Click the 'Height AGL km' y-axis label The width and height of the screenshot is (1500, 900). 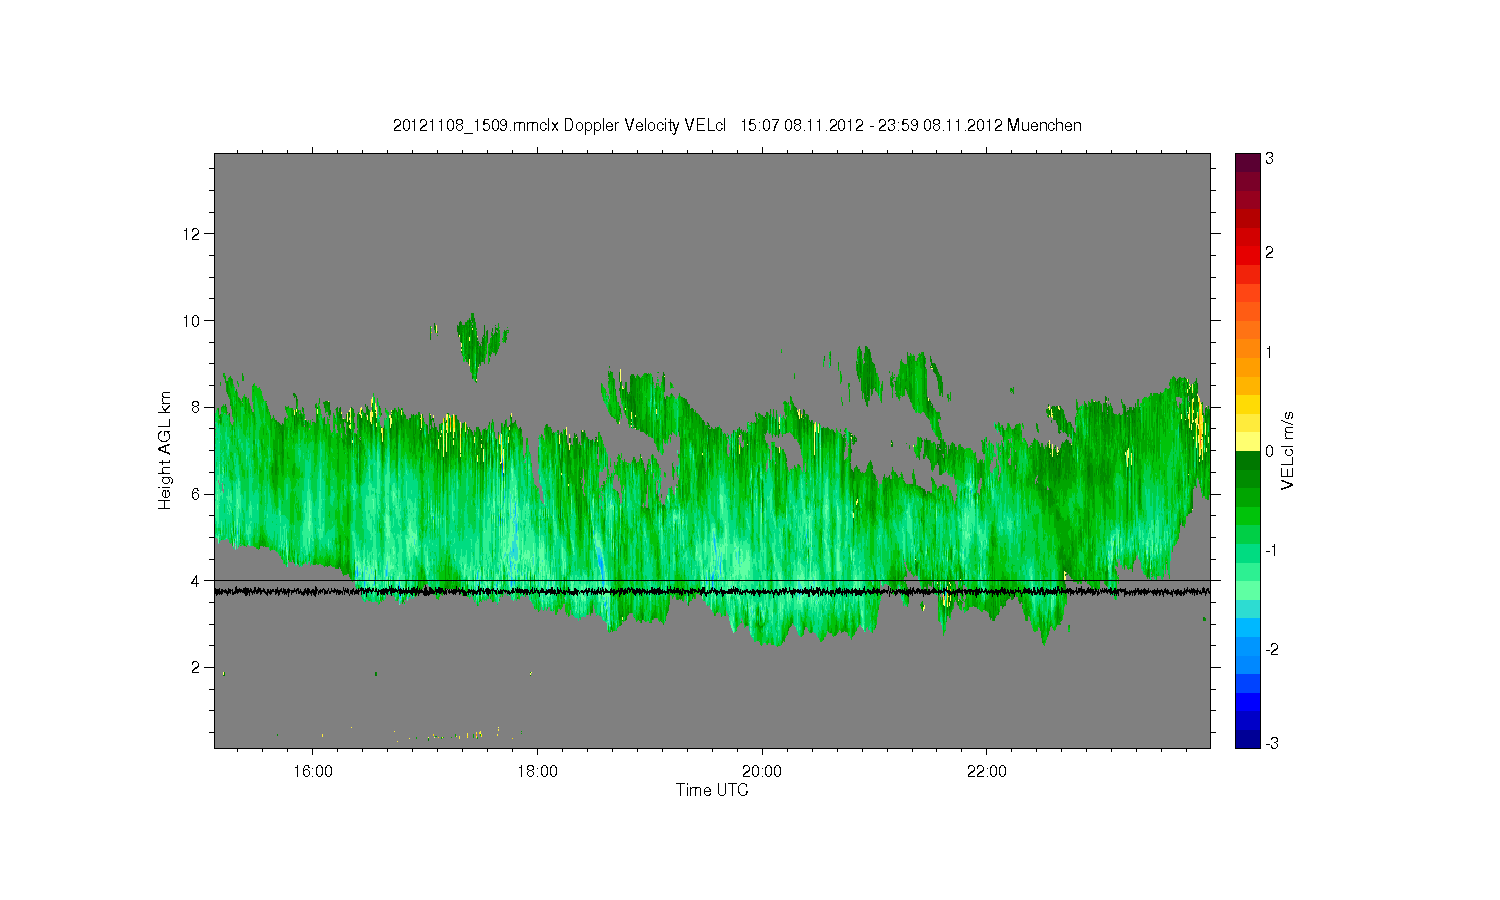tap(165, 450)
